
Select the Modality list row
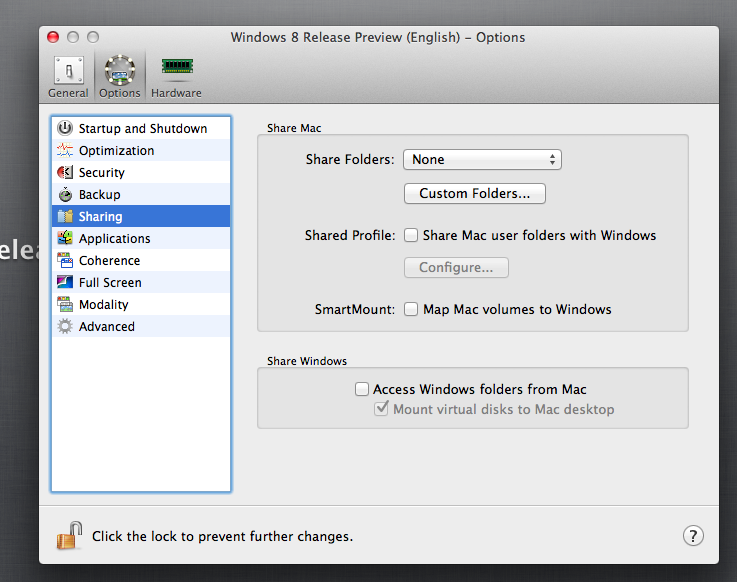[x=141, y=305]
